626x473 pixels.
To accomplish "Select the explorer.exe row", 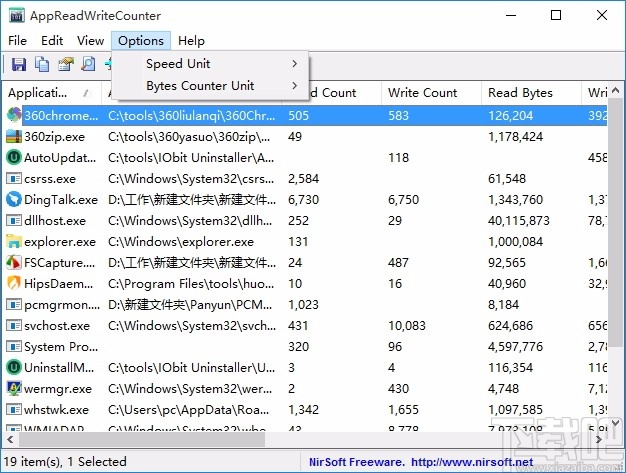I will (x=305, y=241).
